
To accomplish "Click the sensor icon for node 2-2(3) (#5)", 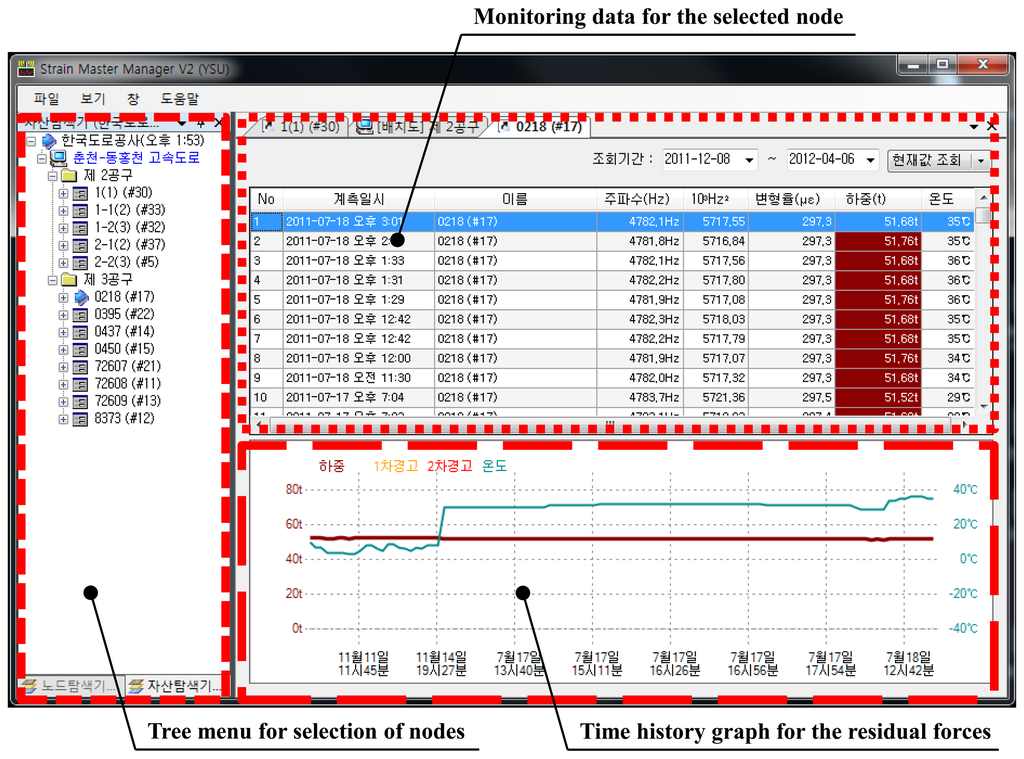I will [x=80, y=263].
